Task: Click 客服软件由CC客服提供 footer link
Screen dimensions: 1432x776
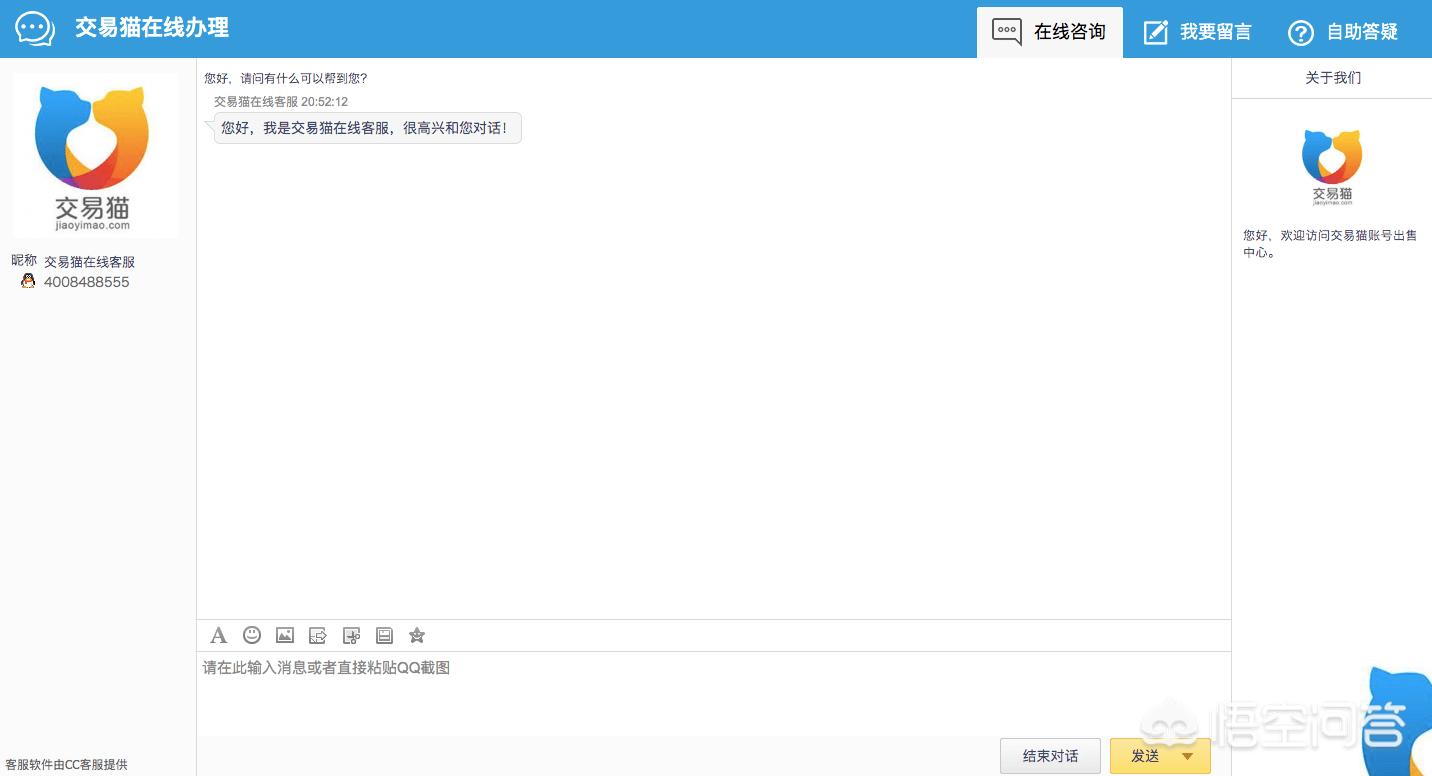Action: (x=66, y=765)
